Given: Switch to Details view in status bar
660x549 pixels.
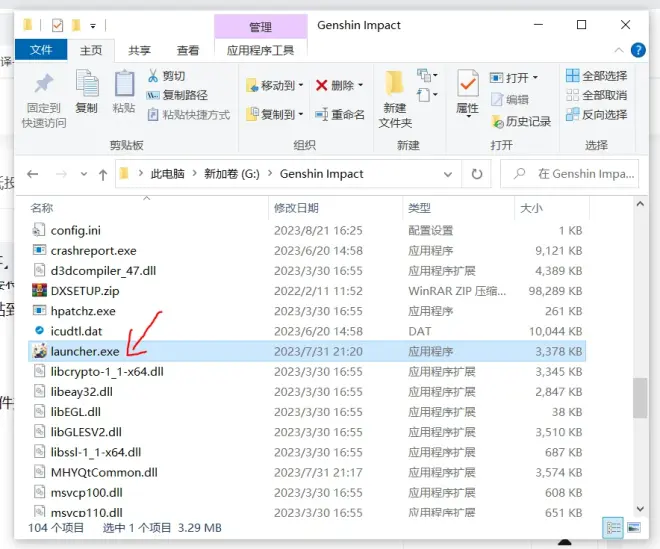Looking at the screenshot, I should coord(613,528).
